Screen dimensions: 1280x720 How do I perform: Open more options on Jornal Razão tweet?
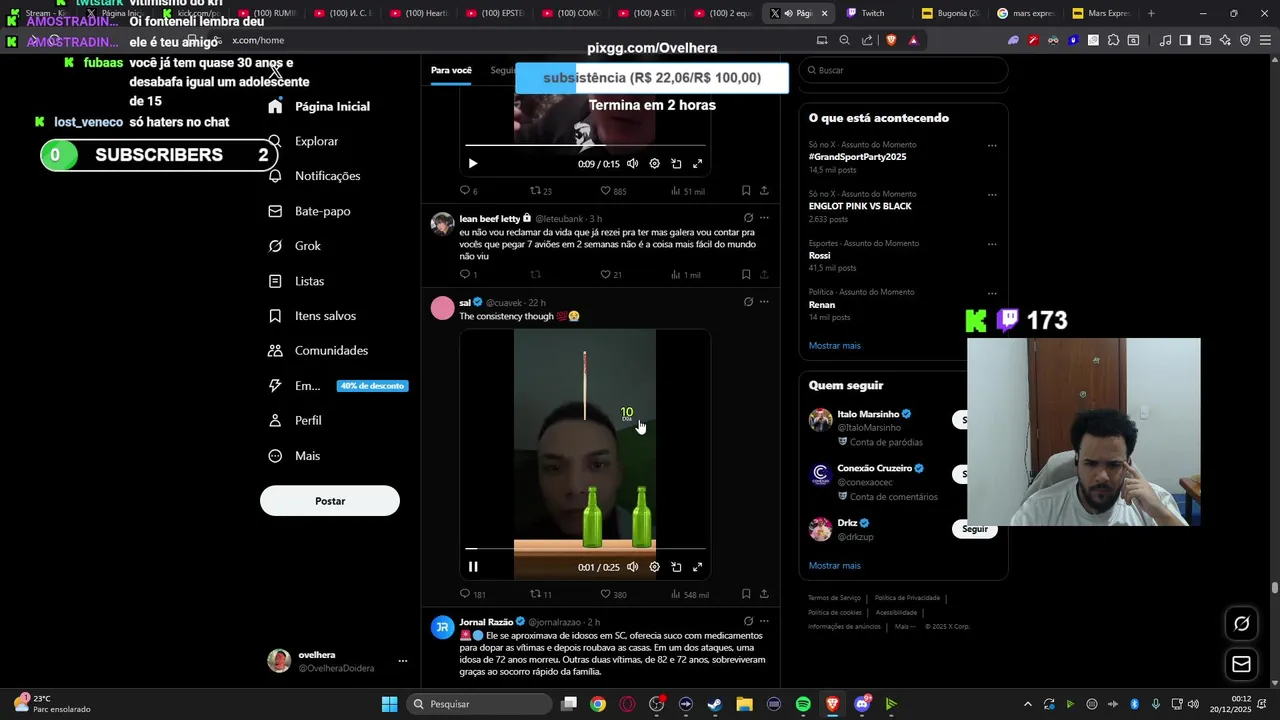coord(764,621)
